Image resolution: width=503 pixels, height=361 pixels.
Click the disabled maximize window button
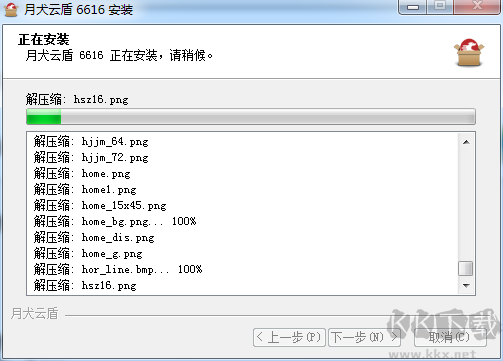click(440, 6)
